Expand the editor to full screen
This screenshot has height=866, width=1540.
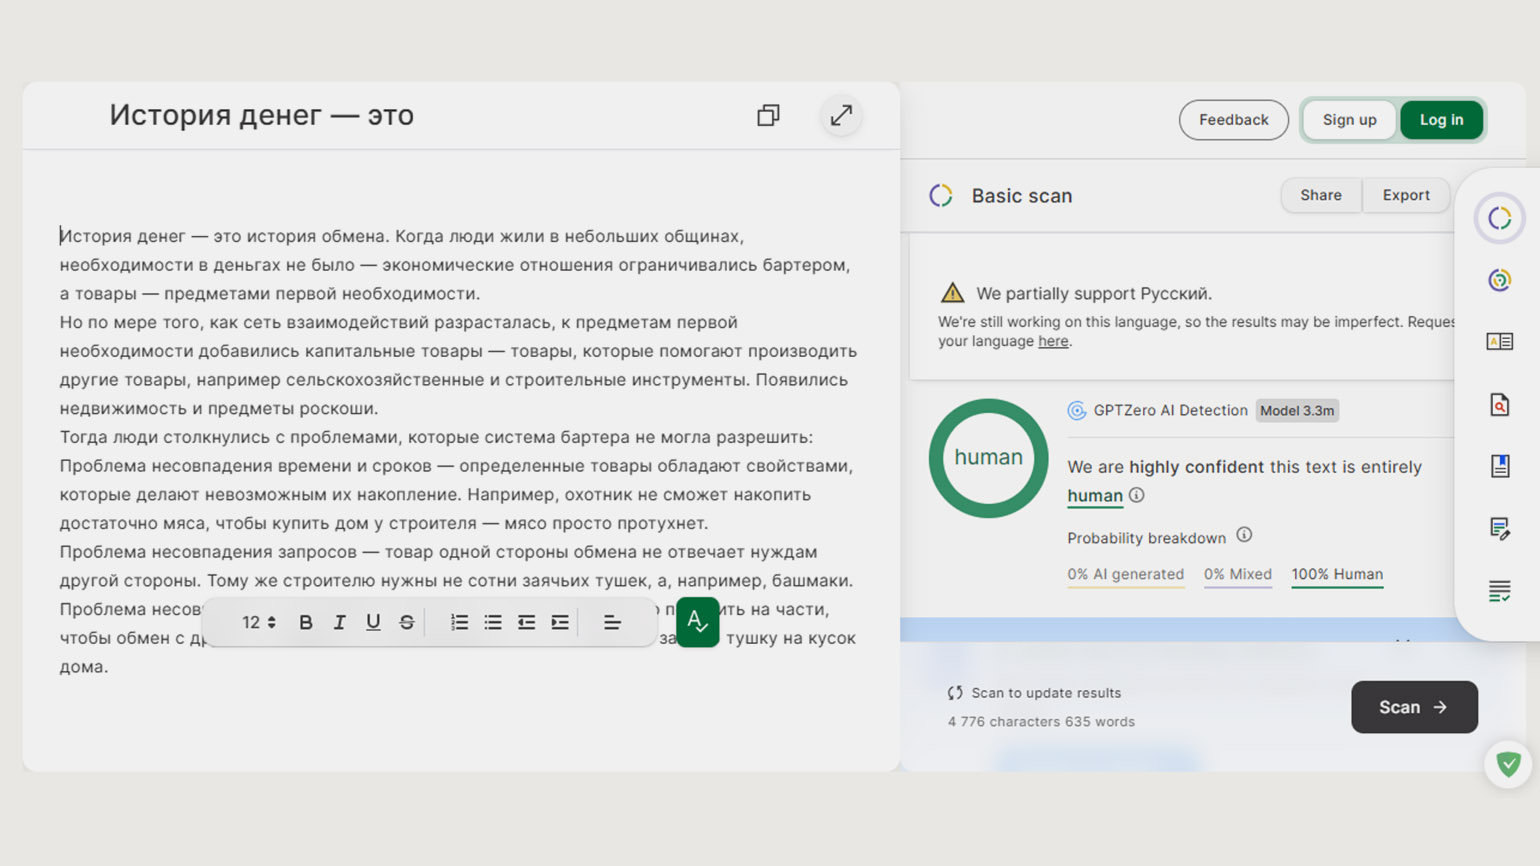[x=841, y=115]
